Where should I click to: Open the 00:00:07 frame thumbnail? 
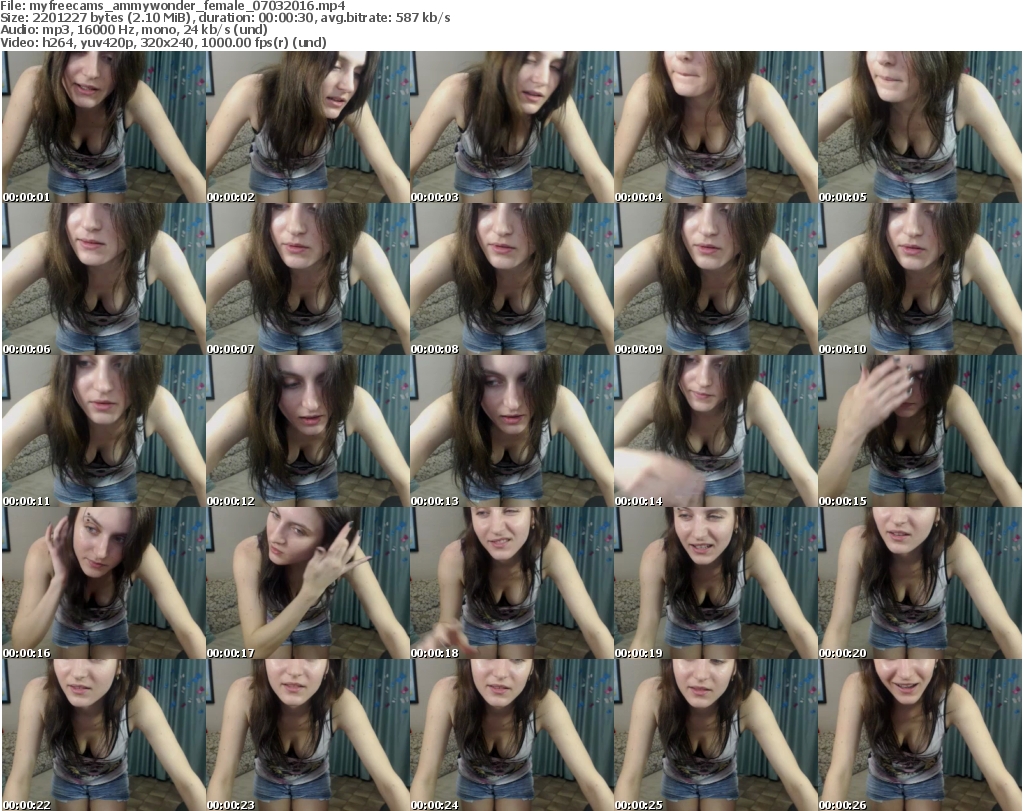308,279
